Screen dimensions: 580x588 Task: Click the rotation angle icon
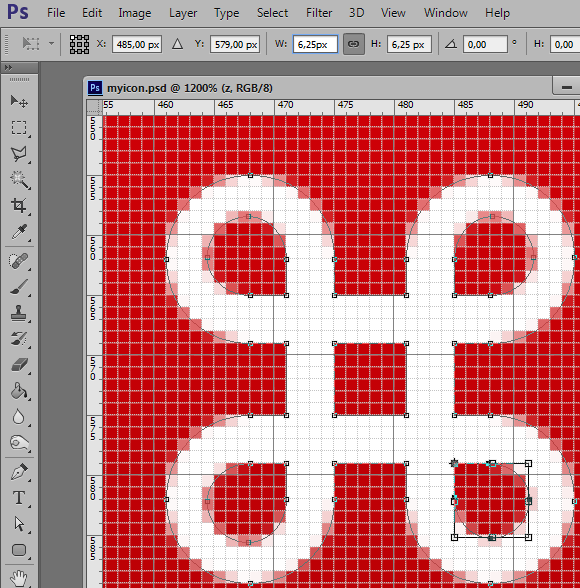click(x=451, y=45)
